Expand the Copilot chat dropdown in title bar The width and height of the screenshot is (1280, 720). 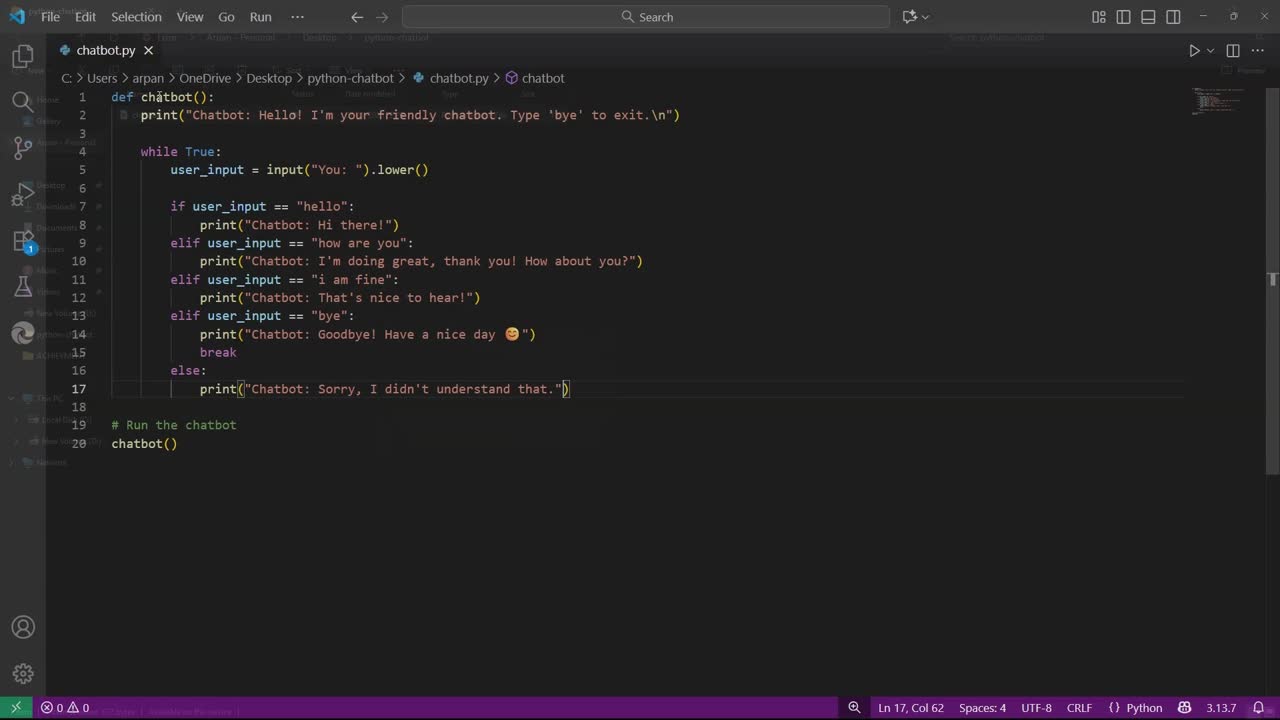pos(925,17)
